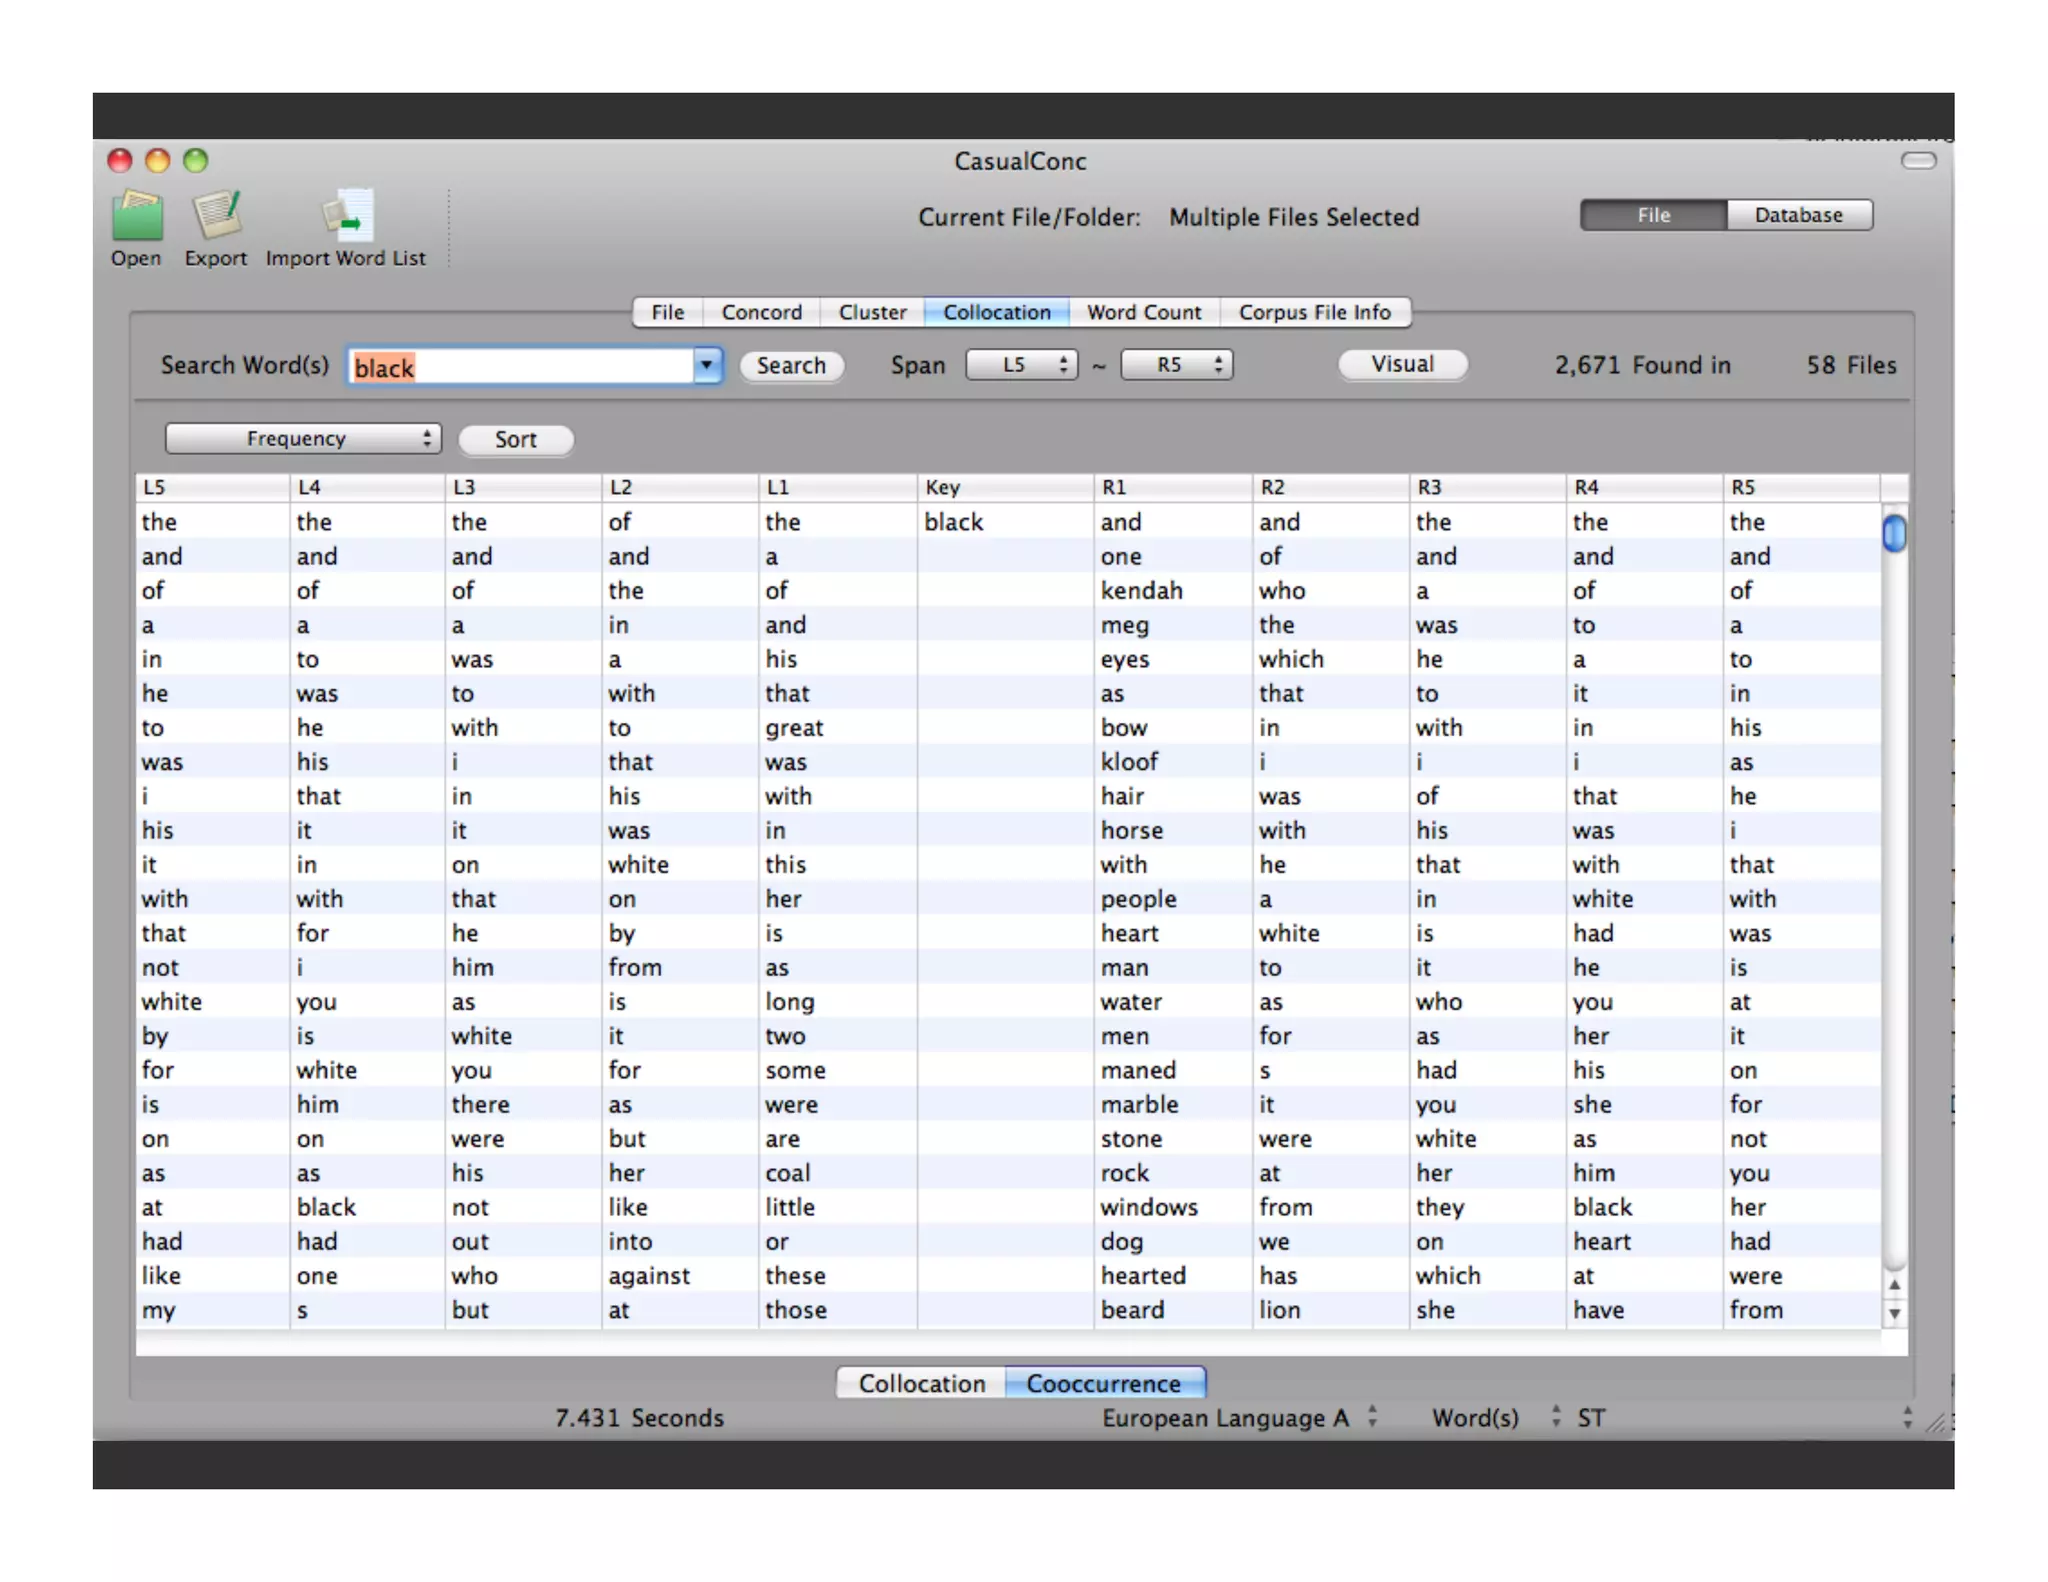2048x1582 pixels.
Task: Expand the search word history dropdown
Action: pyautogui.click(x=706, y=366)
